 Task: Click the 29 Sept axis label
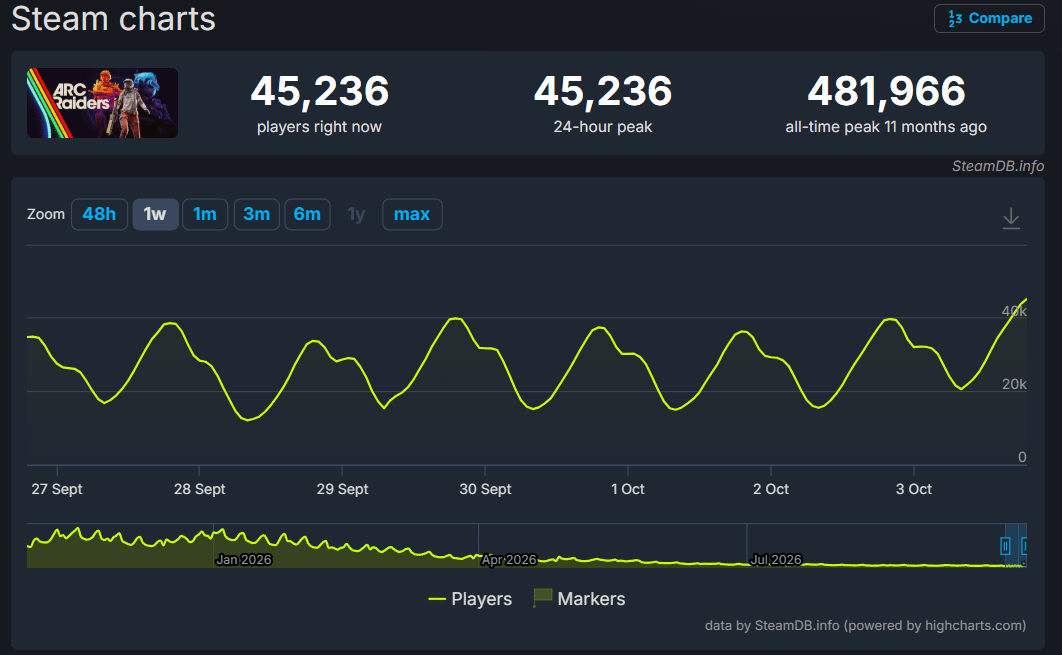point(342,489)
